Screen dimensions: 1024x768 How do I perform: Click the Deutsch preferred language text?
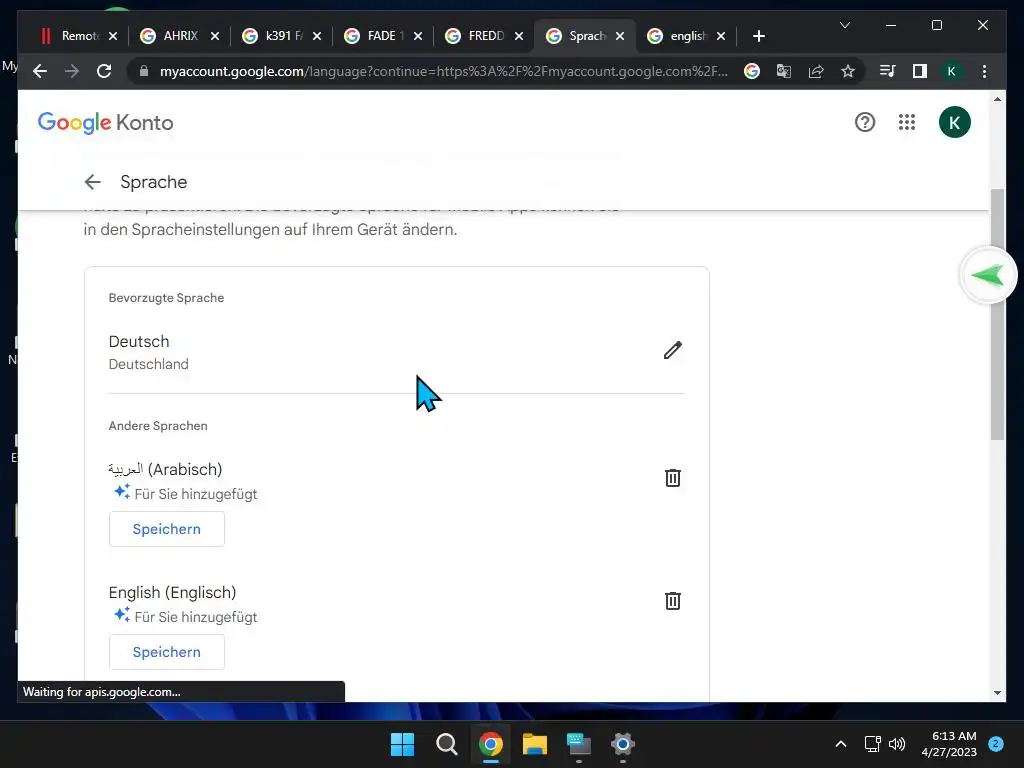139,342
